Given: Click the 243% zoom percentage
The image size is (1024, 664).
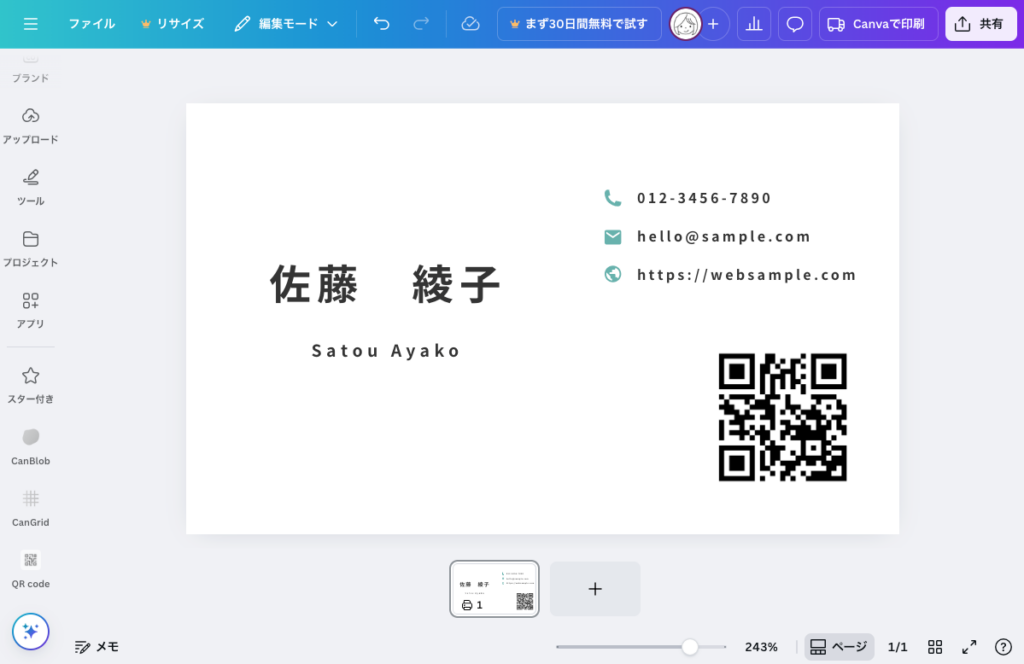Looking at the screenshot, I should pos(761,647).
